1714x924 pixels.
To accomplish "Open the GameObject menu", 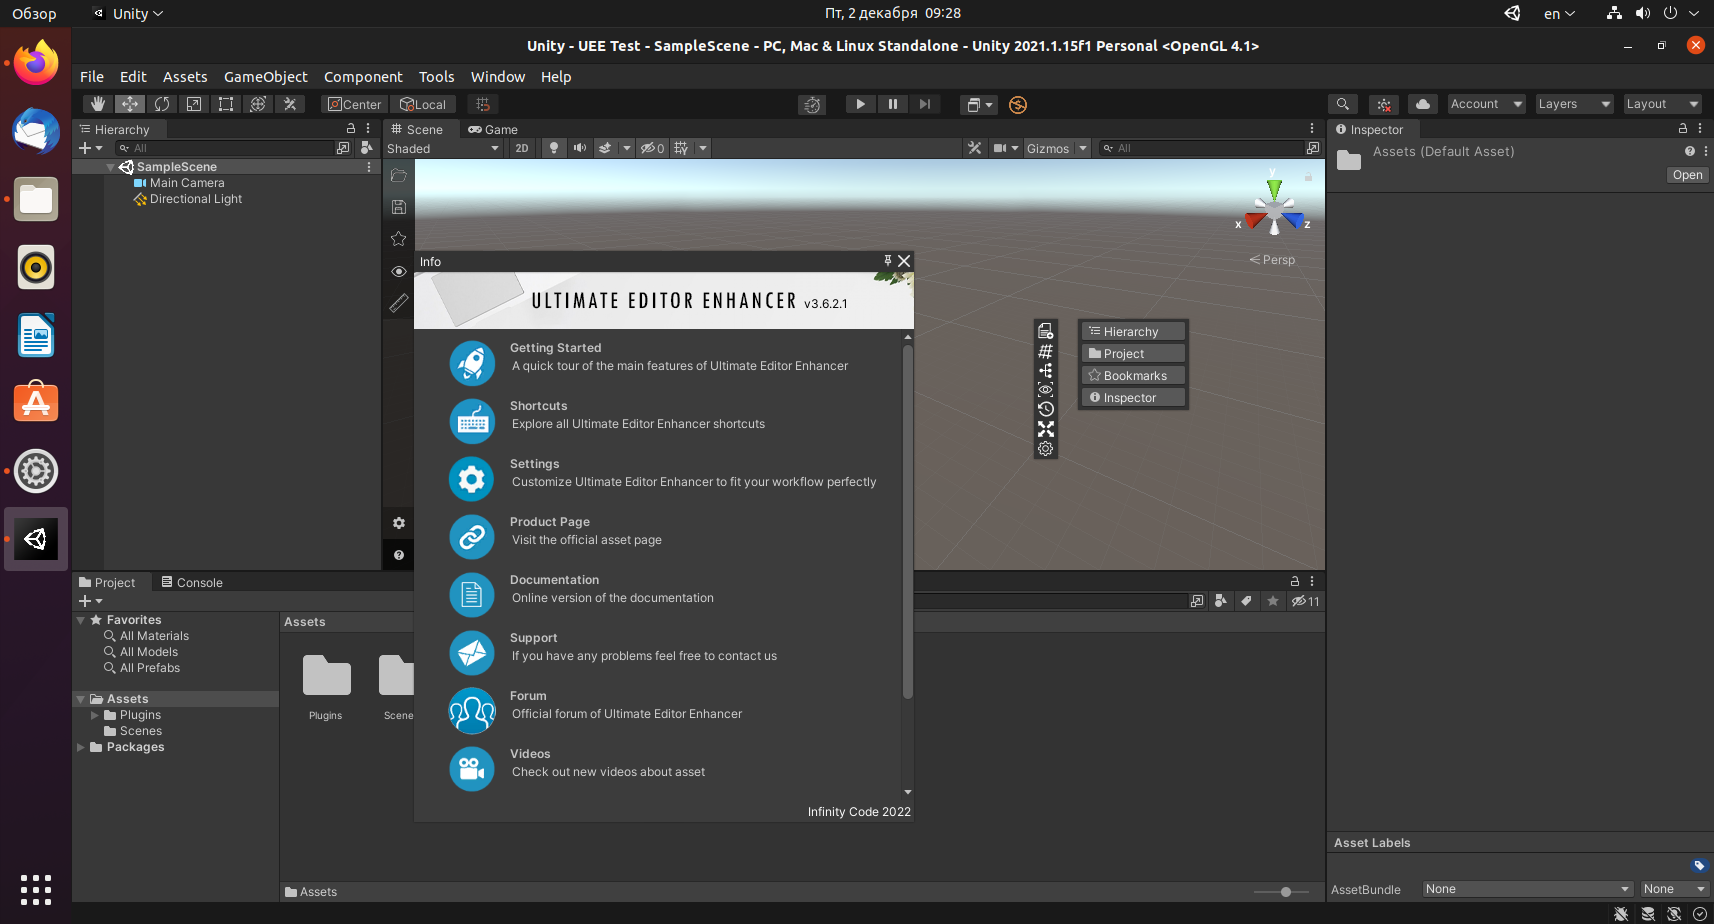I will [266, 77].
